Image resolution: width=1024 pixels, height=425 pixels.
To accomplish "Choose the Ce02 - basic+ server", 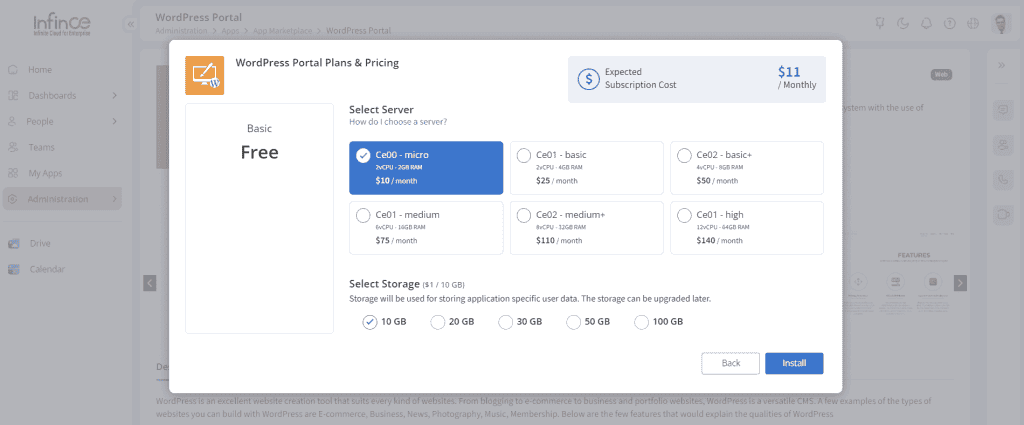I will [747, 168].
